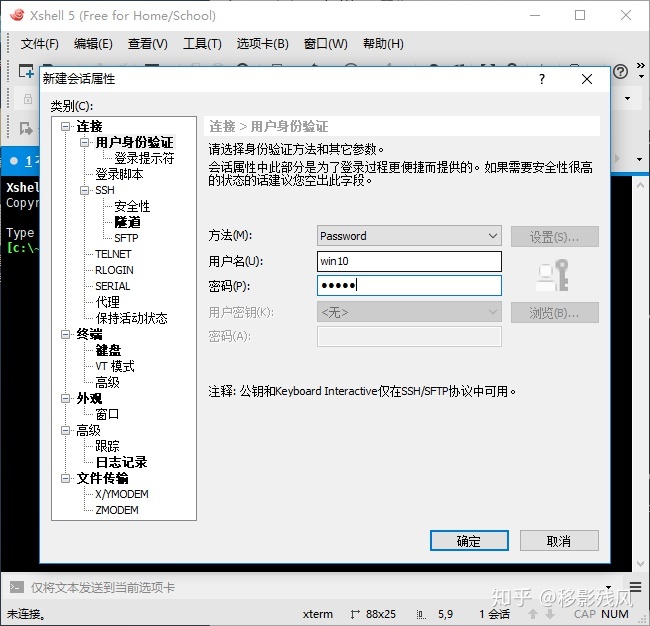
Task: Select 高级 under 终端
Action: [x=107, y=382]
